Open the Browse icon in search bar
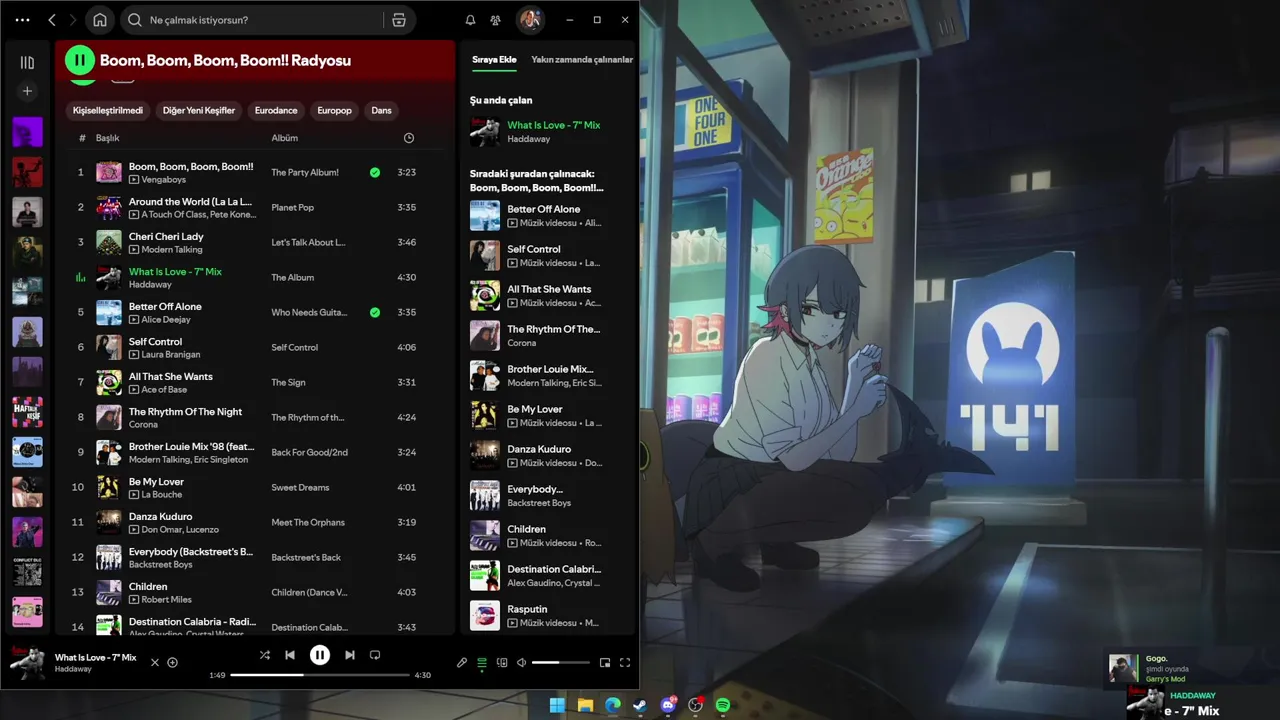The width and height of the screenshot is (1280, 720). (x=399, y=20)
